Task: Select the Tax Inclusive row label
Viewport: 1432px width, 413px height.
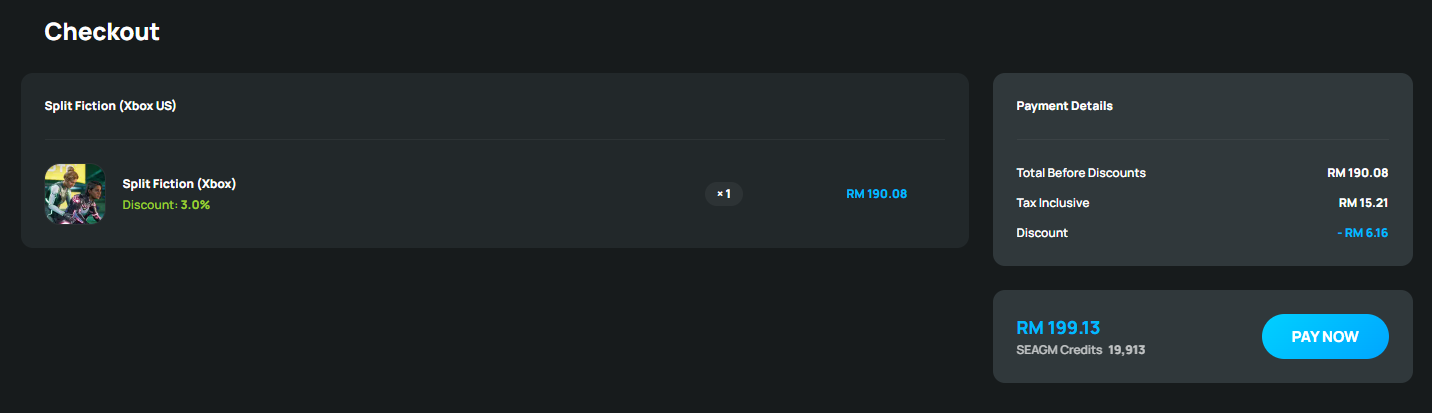Action: [x=1053, y=203]
